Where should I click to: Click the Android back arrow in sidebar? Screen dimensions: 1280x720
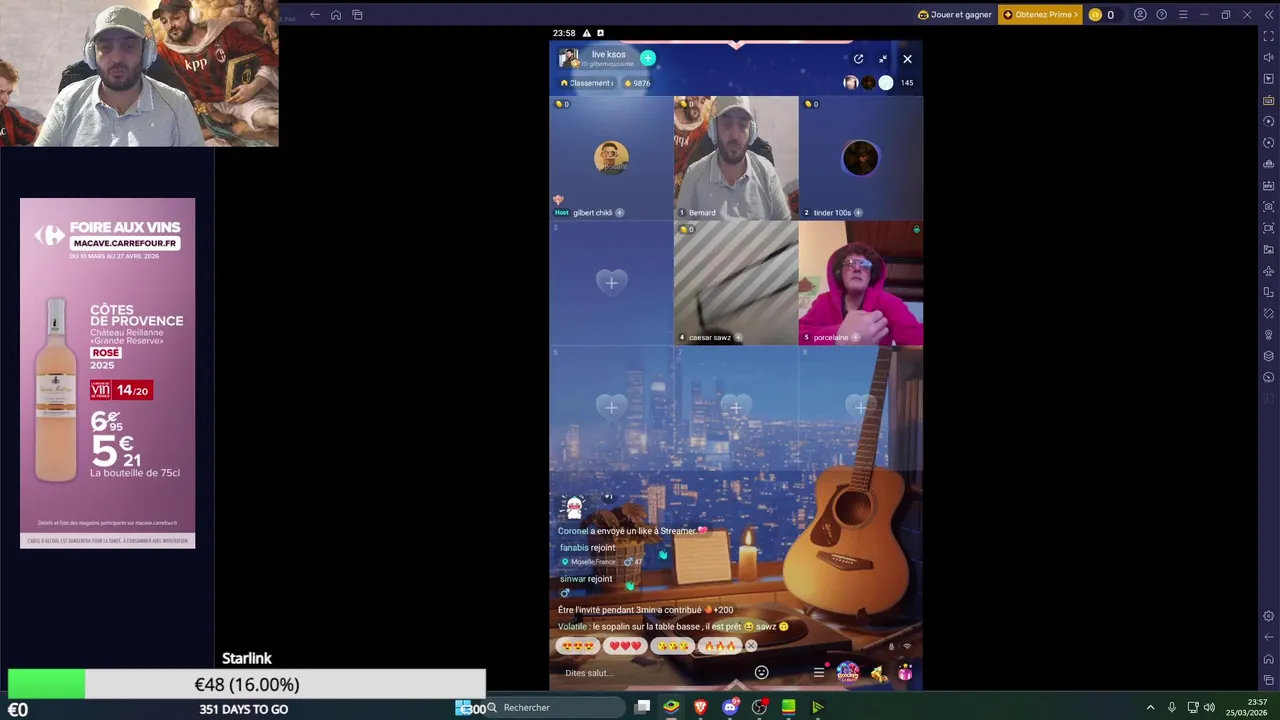pos(1269,637)
